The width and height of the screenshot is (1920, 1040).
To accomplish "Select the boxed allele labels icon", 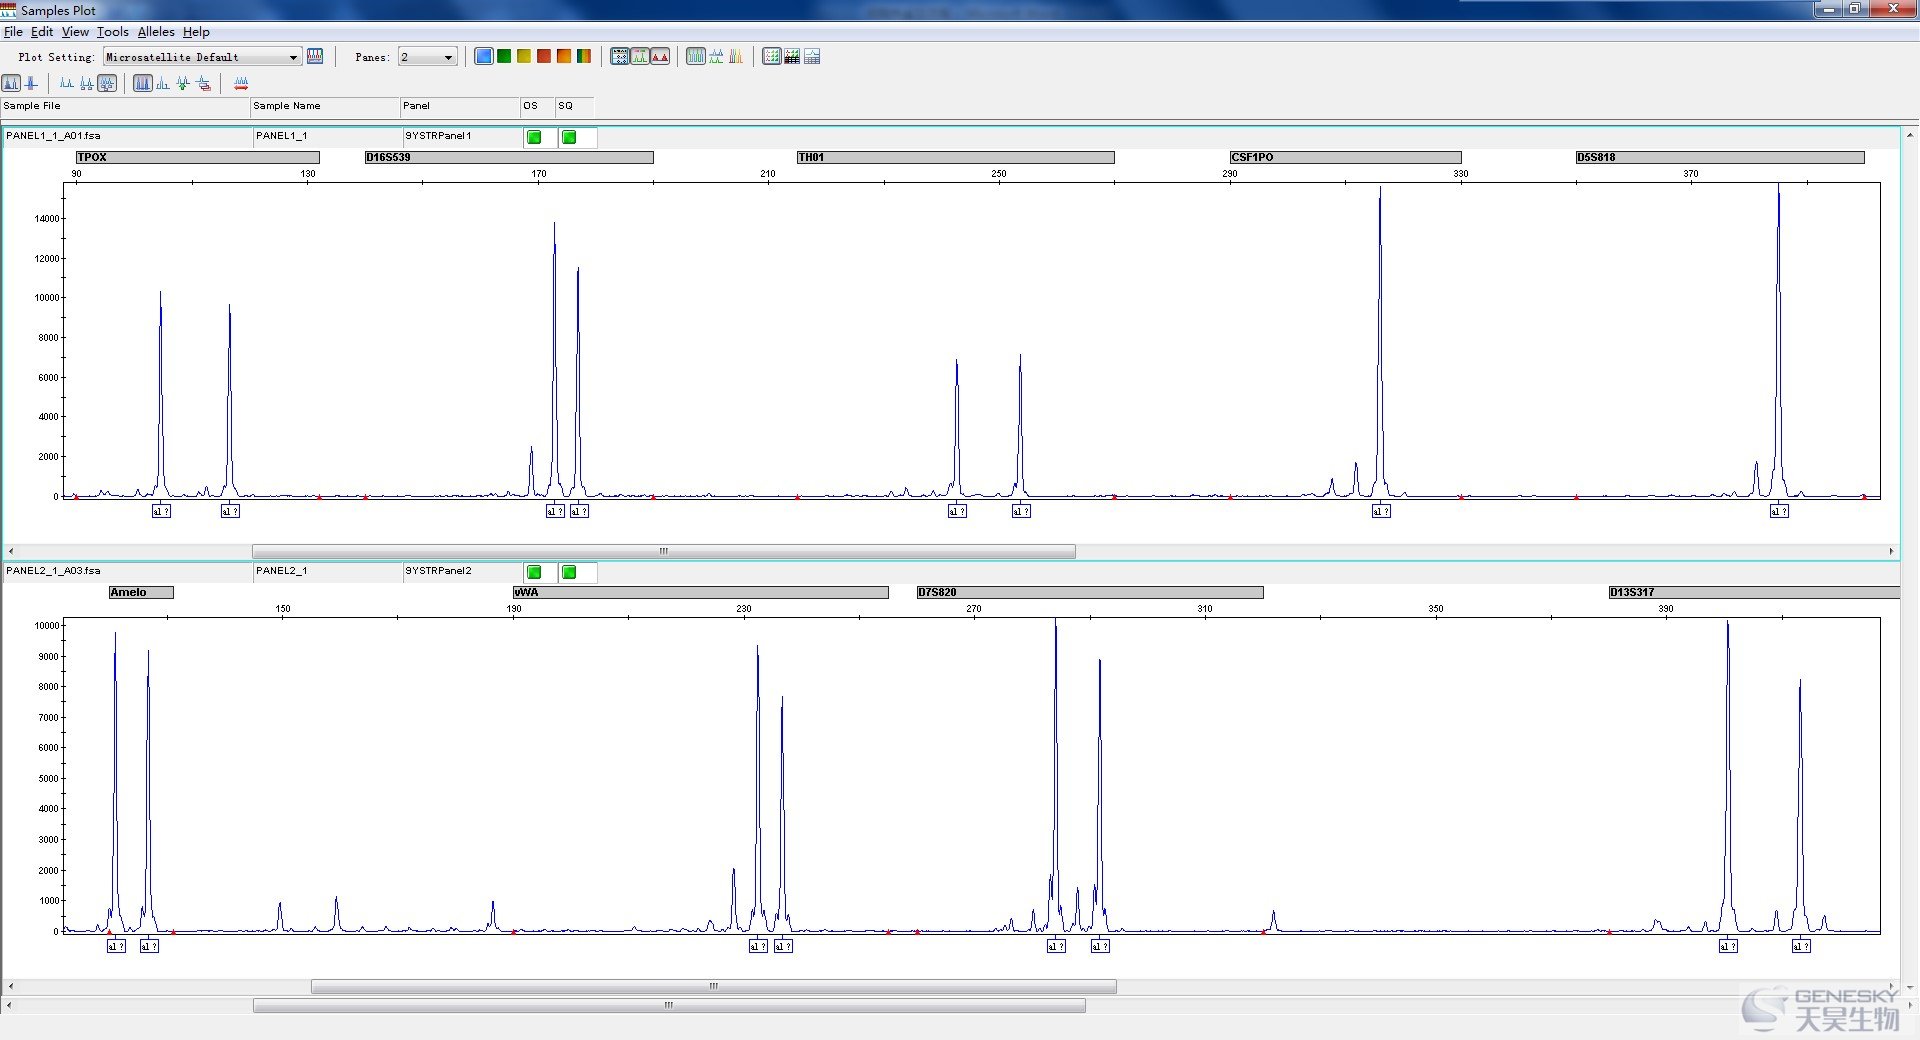I will click(107, 83).
